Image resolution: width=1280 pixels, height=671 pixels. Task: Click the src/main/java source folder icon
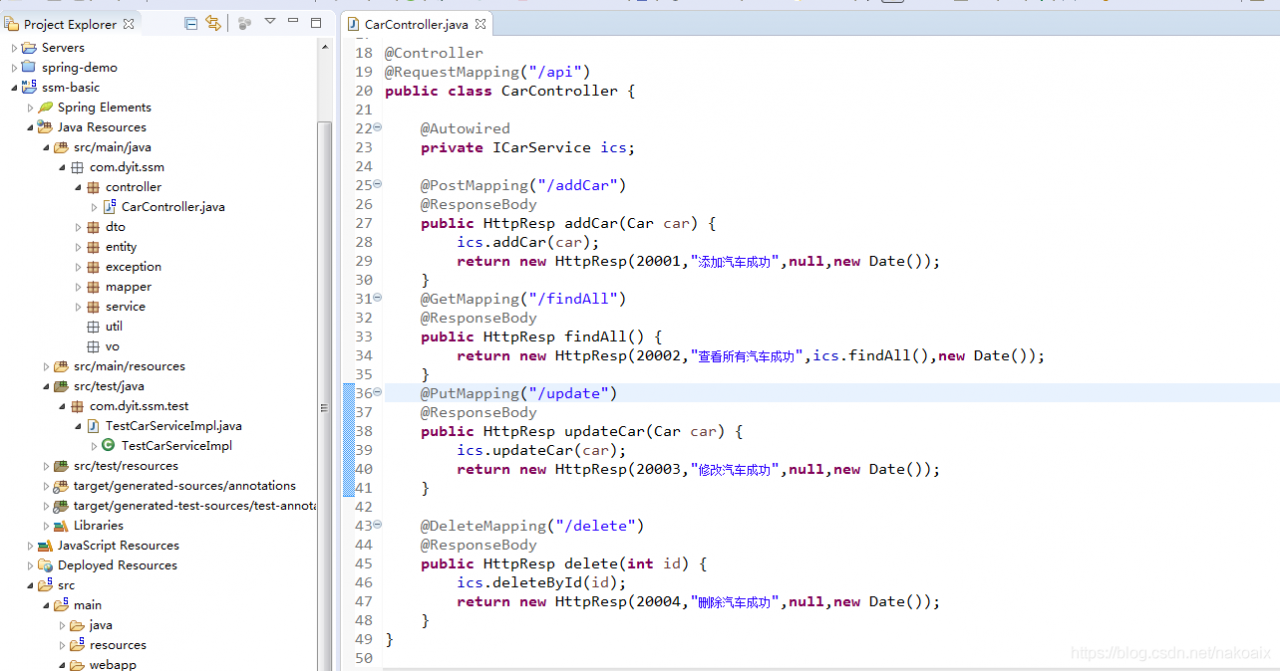click(x=61, y=147)
